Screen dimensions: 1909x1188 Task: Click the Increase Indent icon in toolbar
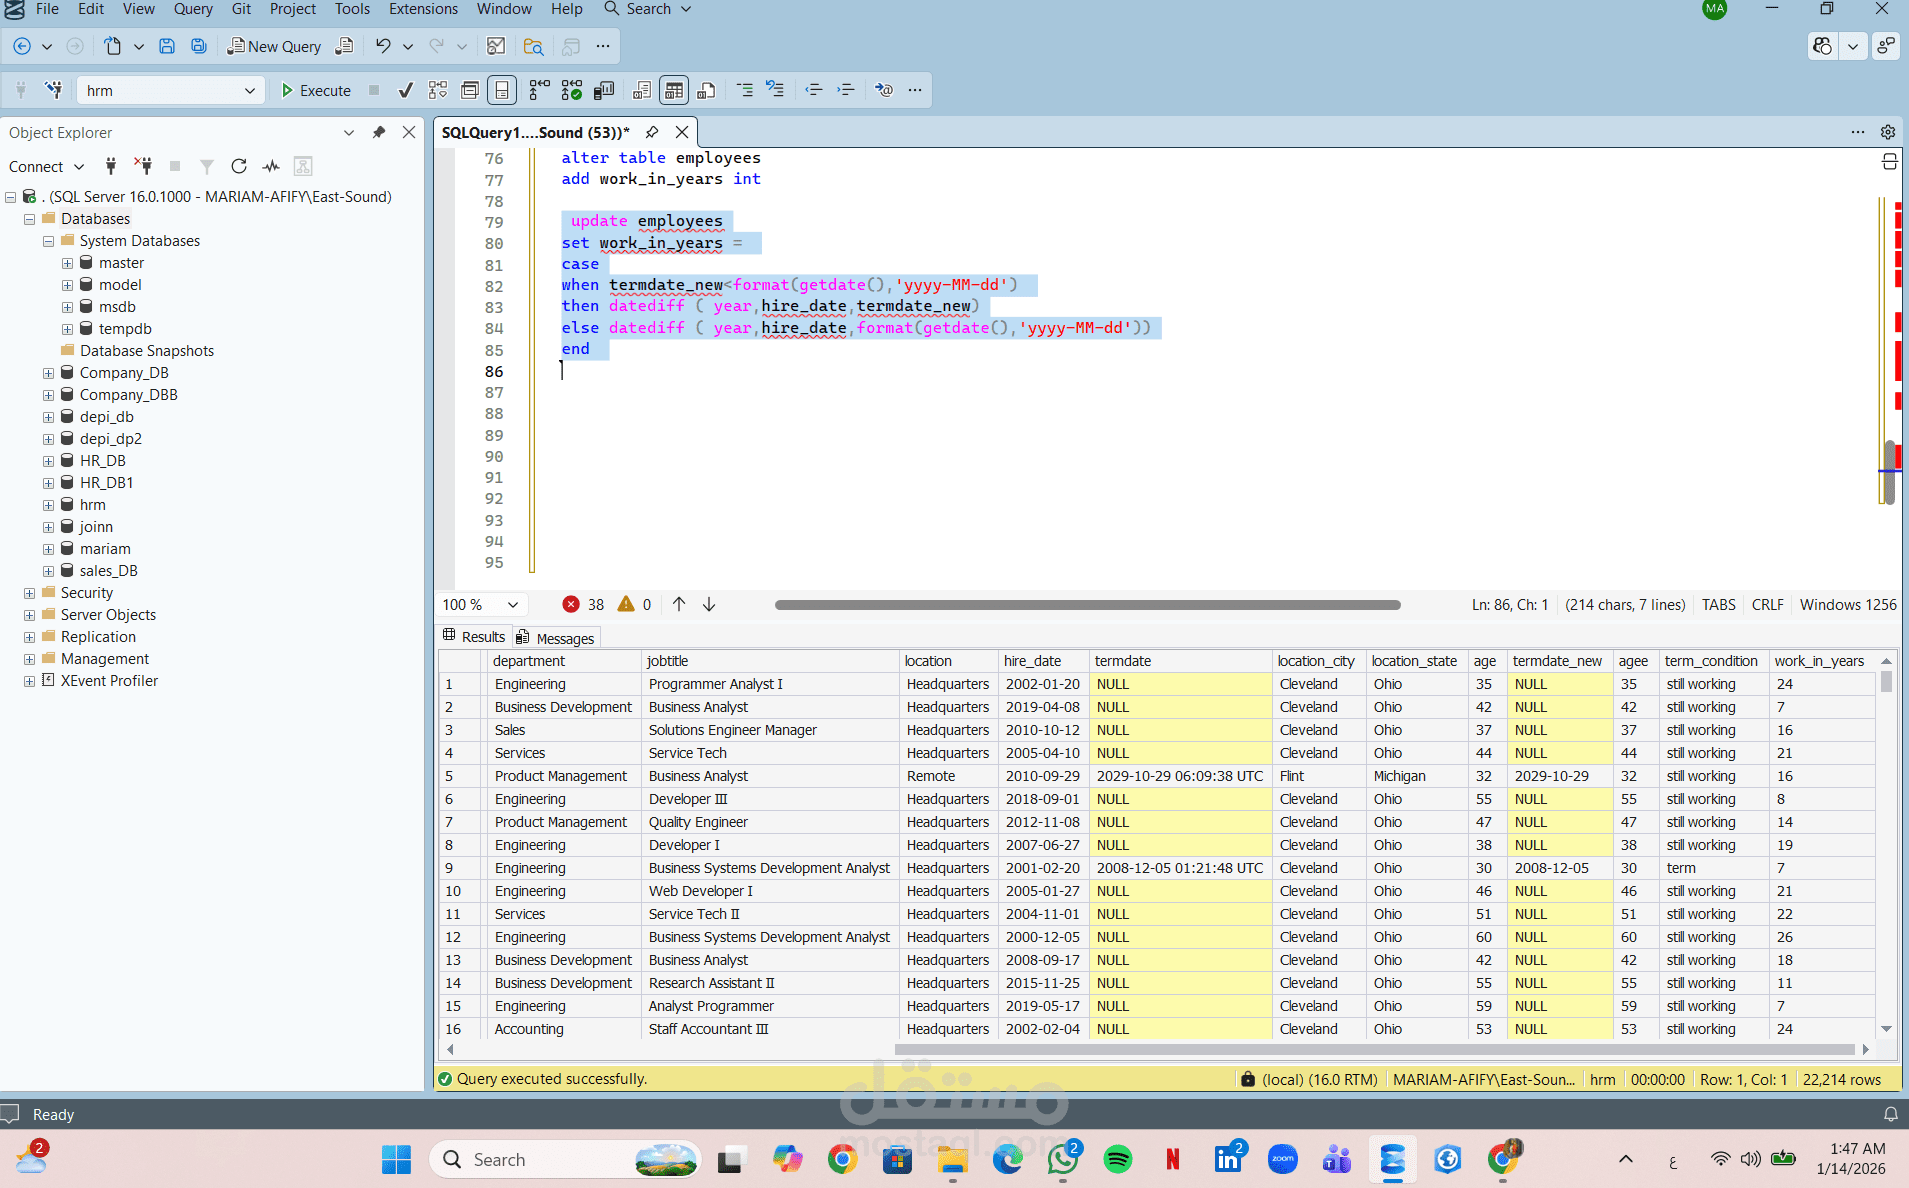846,90
